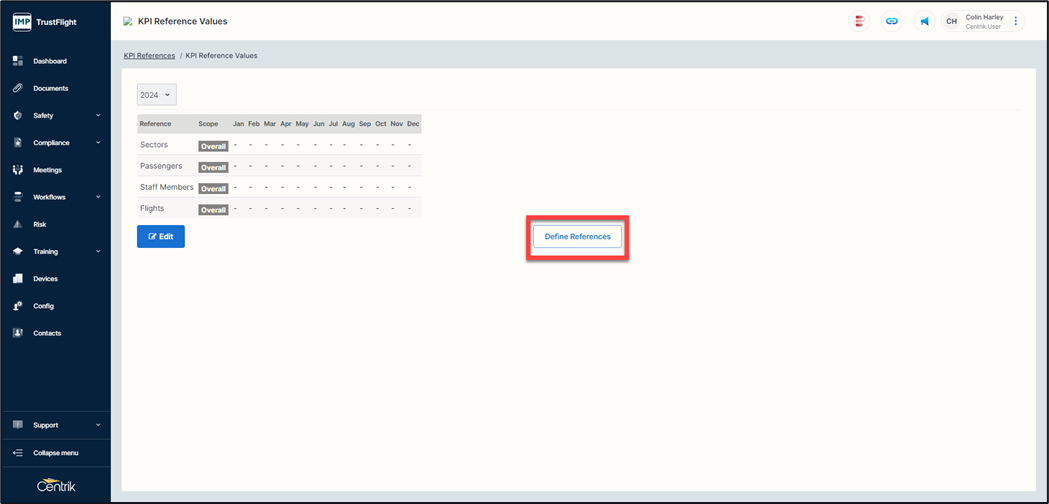Click the Staff Members reference row label
The image size is (1049, 504).
click(167, 187)
